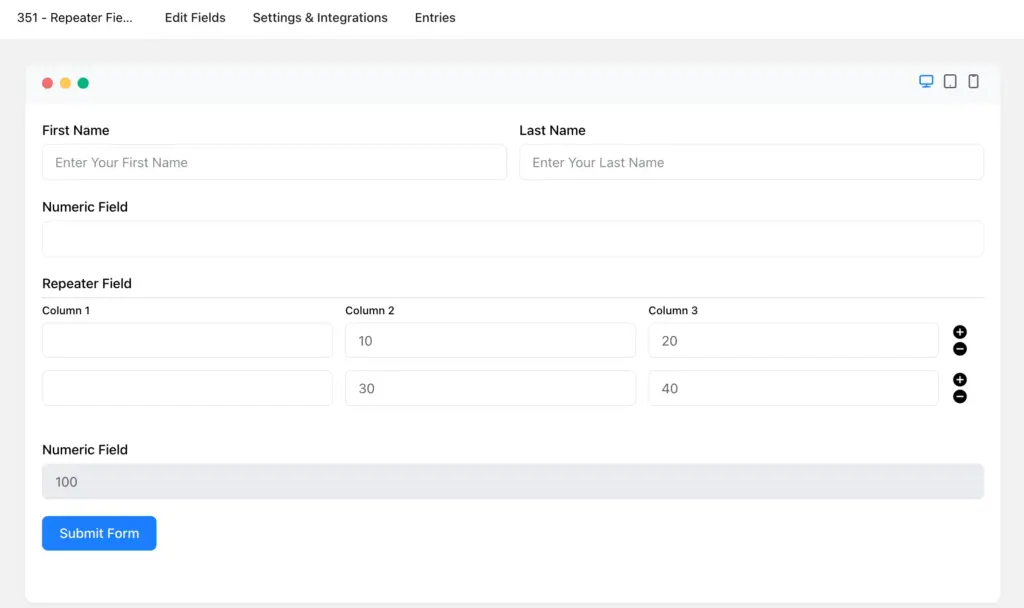Click Column 2 input showing 30
Image resolution: width=1024 pixels, height=608 pixels.
pyautogui.click(x=490, y=388)
